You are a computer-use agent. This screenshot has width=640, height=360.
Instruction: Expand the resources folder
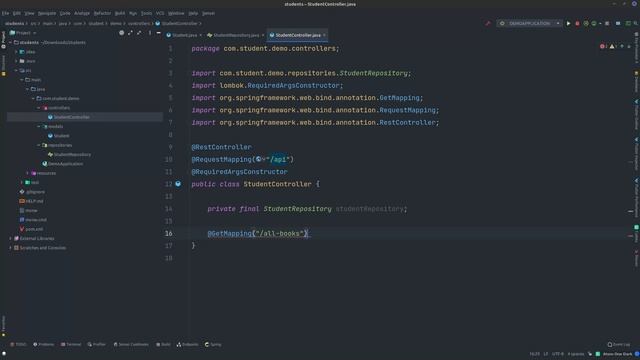(28, 173)
